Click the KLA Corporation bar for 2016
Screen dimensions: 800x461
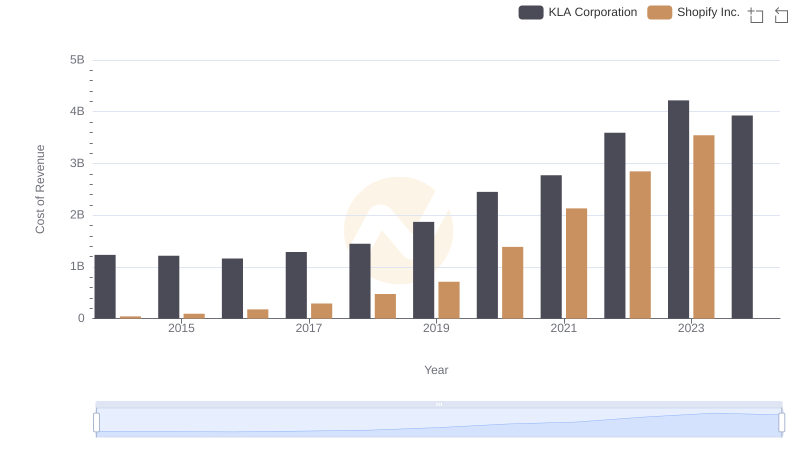point(233,289)
